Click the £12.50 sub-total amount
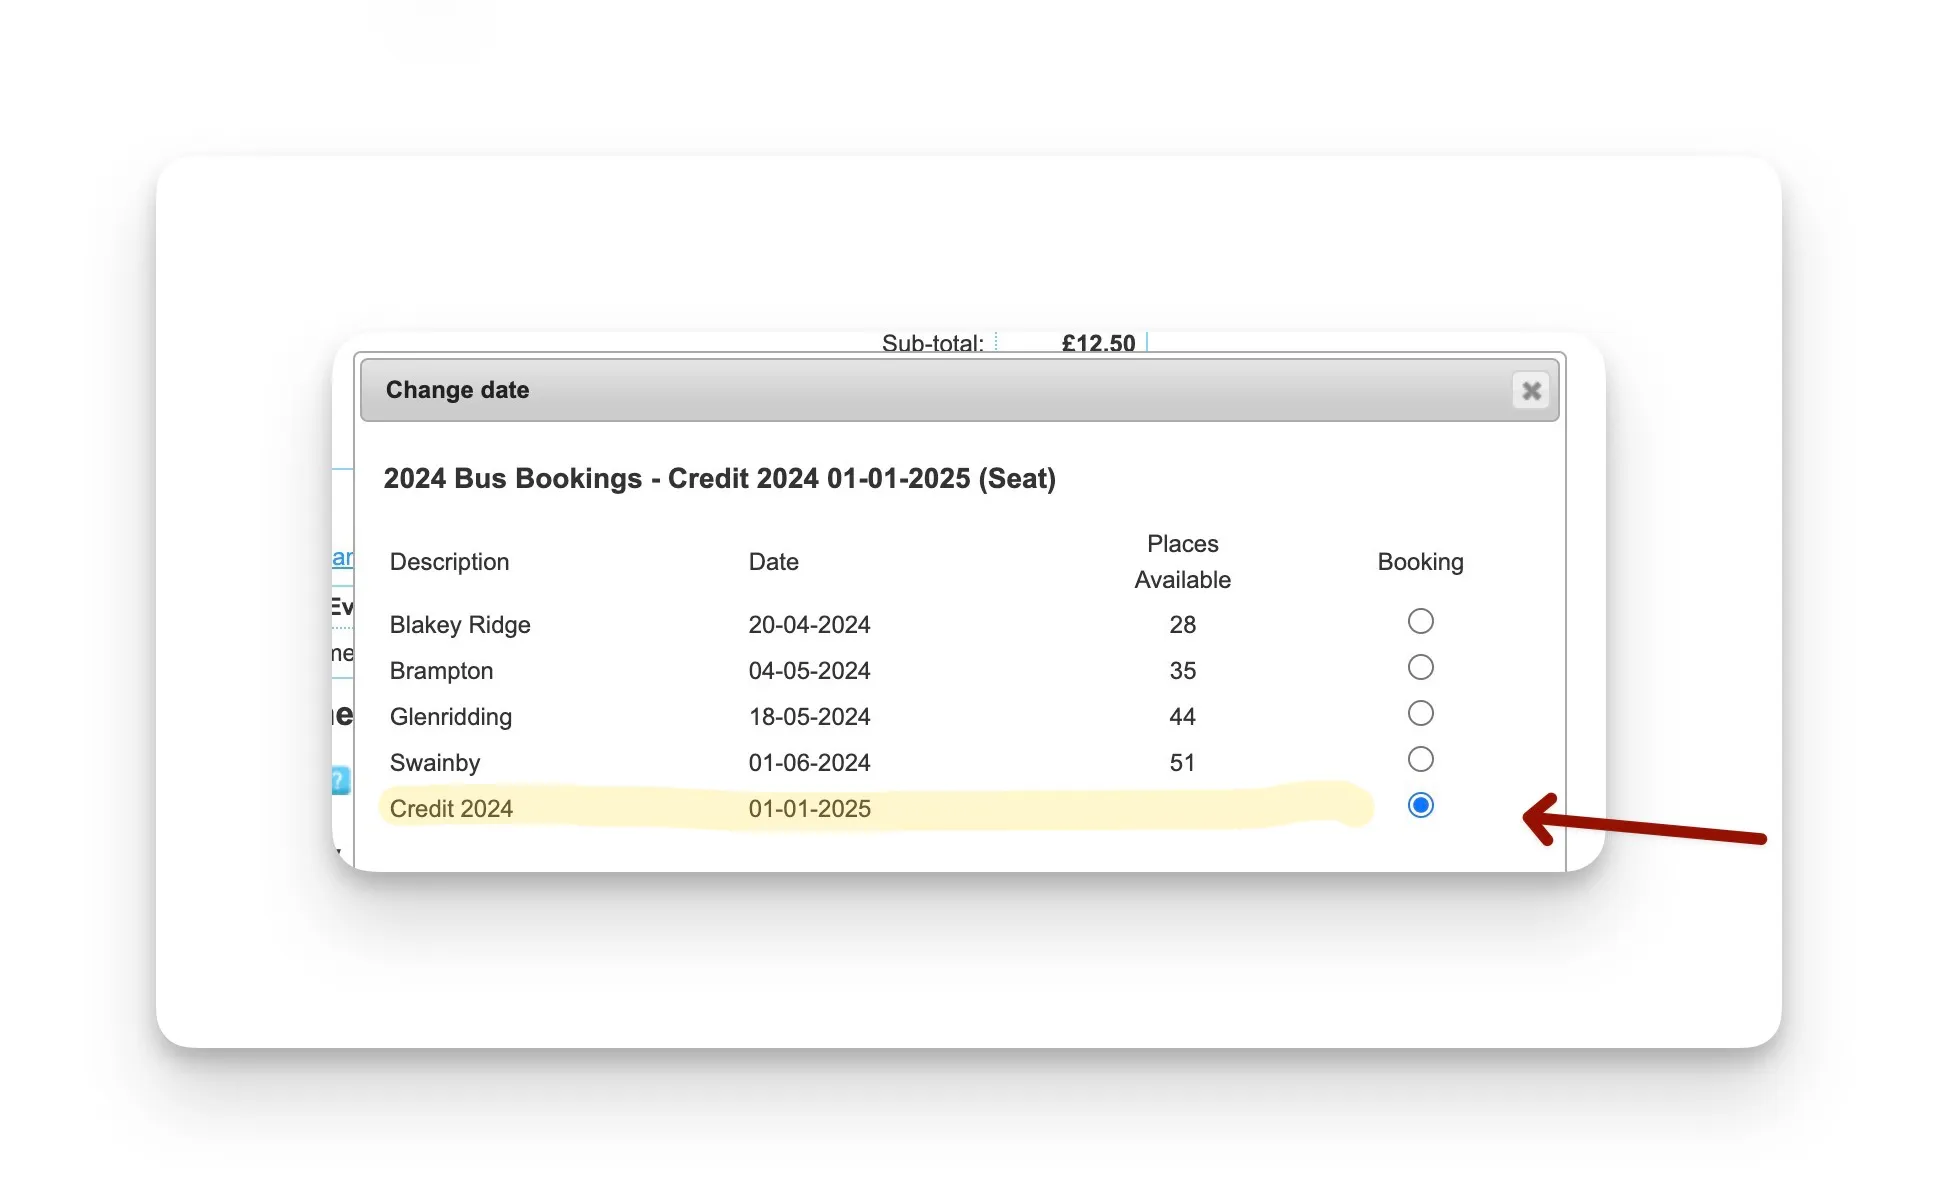The width and height of the screenshot is (1938, 1204). point(1098,343)
